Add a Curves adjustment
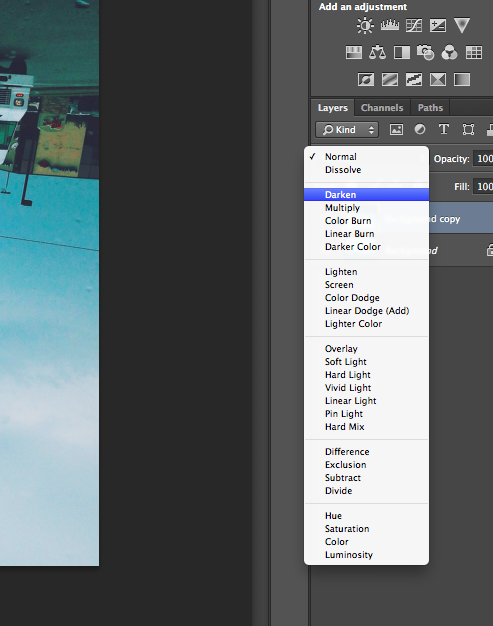 (x=414, y=26)
